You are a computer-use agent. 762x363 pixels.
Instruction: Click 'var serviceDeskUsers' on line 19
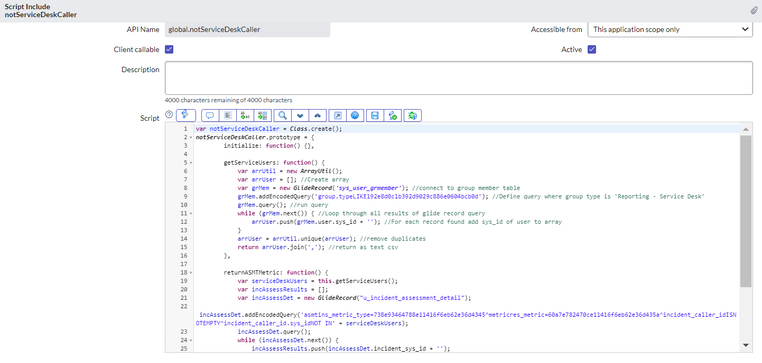click(318, 280)
